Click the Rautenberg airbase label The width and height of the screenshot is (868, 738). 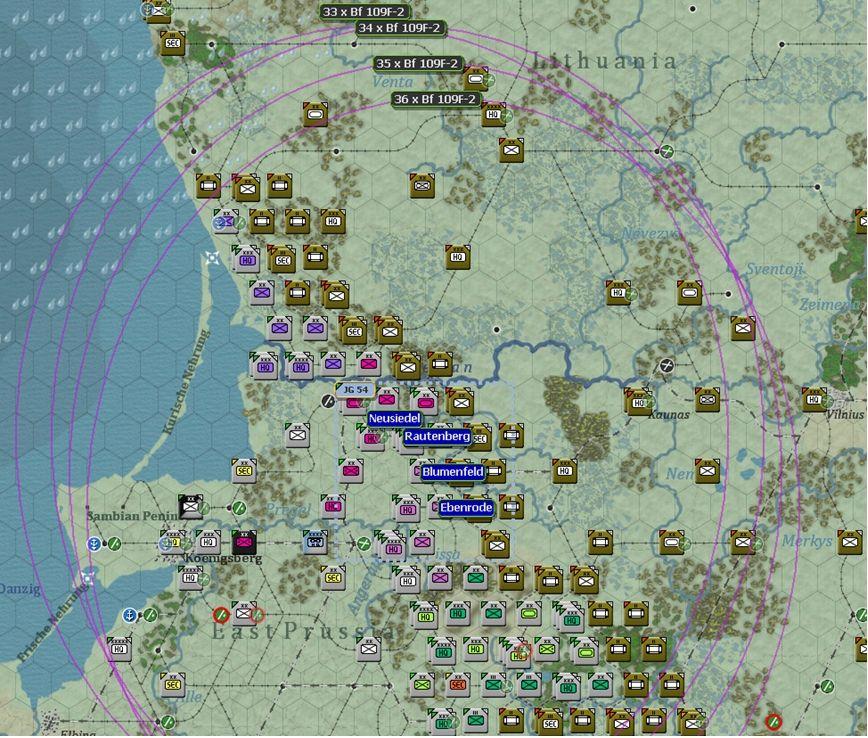point(437,436)
